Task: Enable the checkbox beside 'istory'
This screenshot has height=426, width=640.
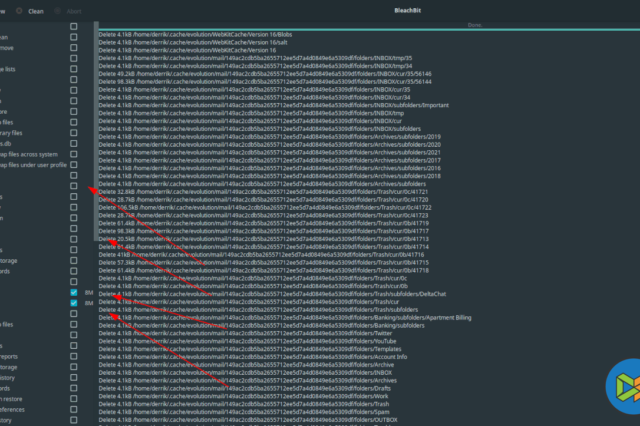Action: [73, 377]
